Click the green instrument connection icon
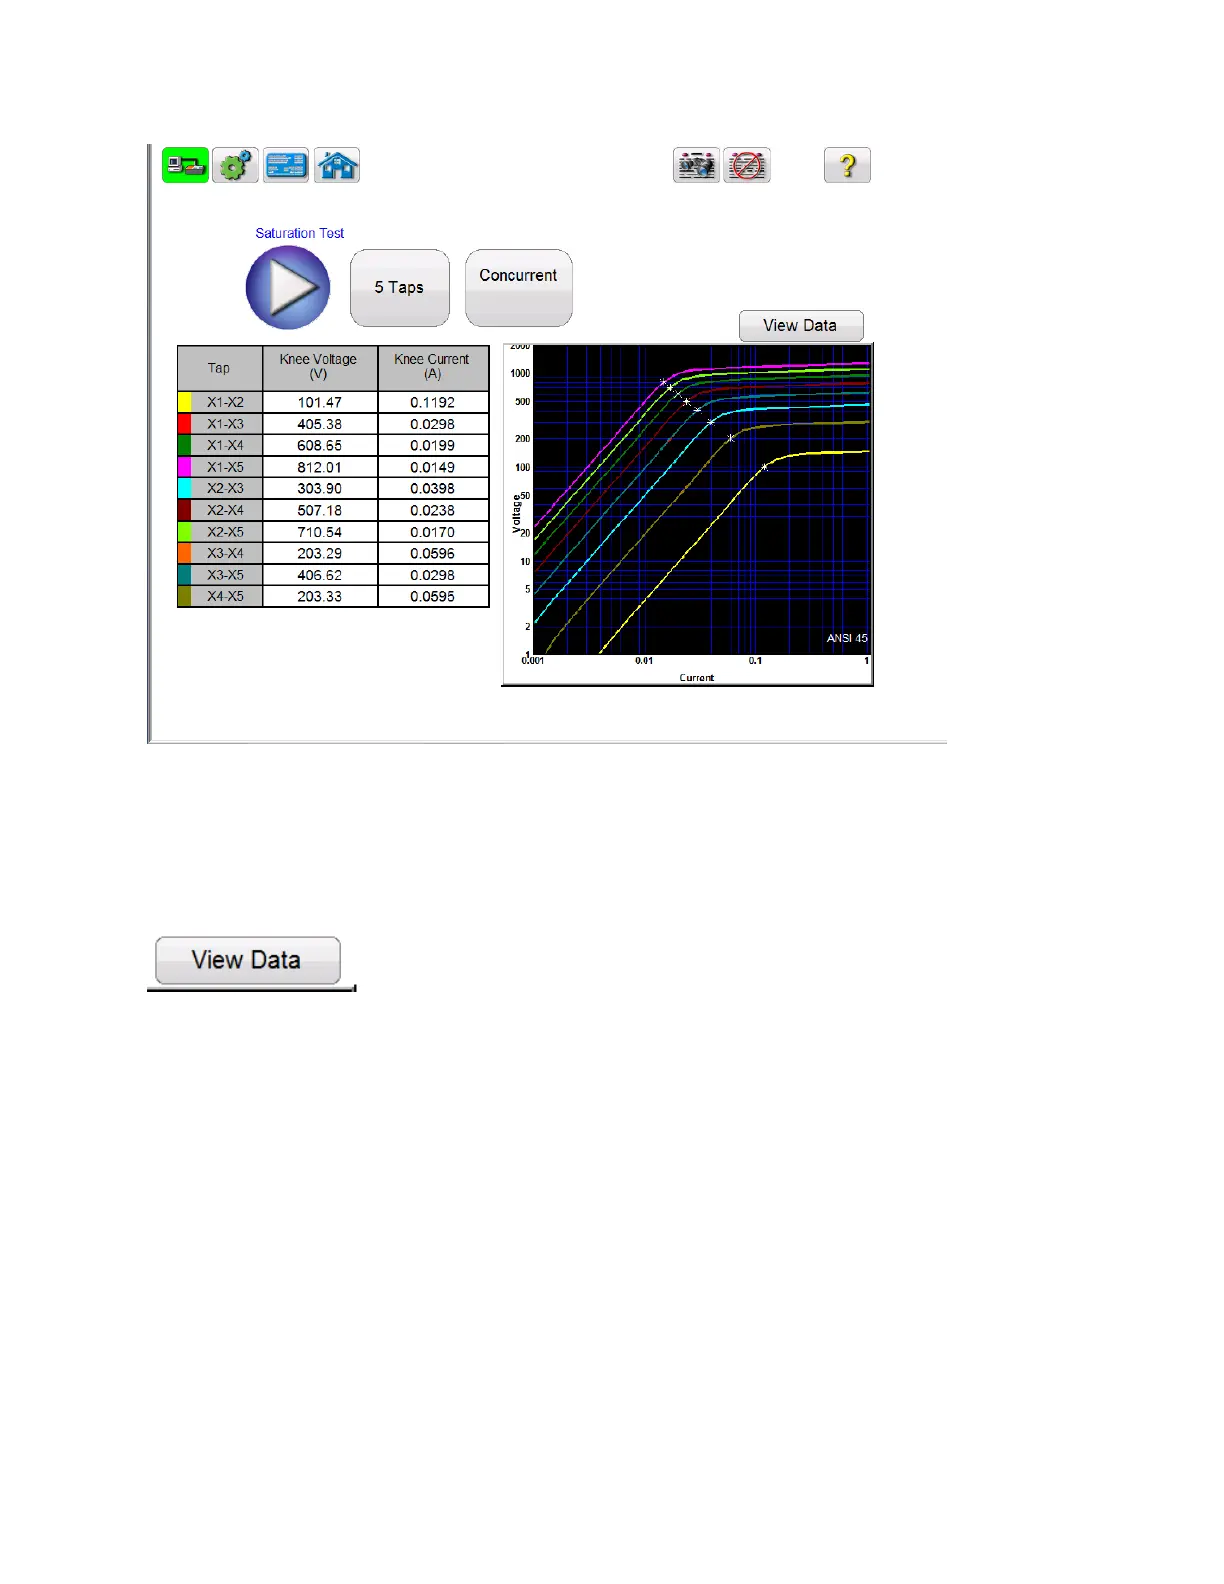The width and height of the screenshot is (1224, 1584). [x=185, y=165]
